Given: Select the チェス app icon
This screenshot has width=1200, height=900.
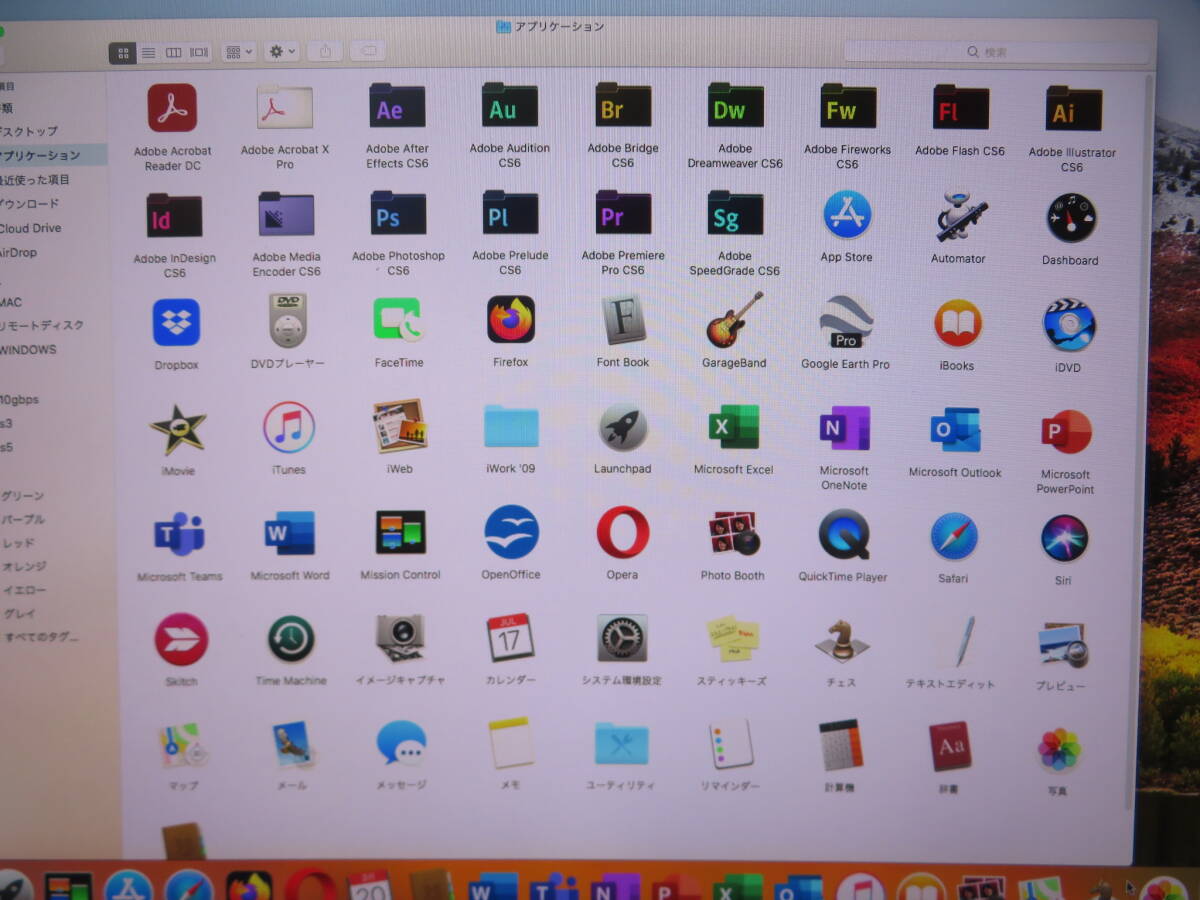Looking at the screenshot, I should (841, 640).
